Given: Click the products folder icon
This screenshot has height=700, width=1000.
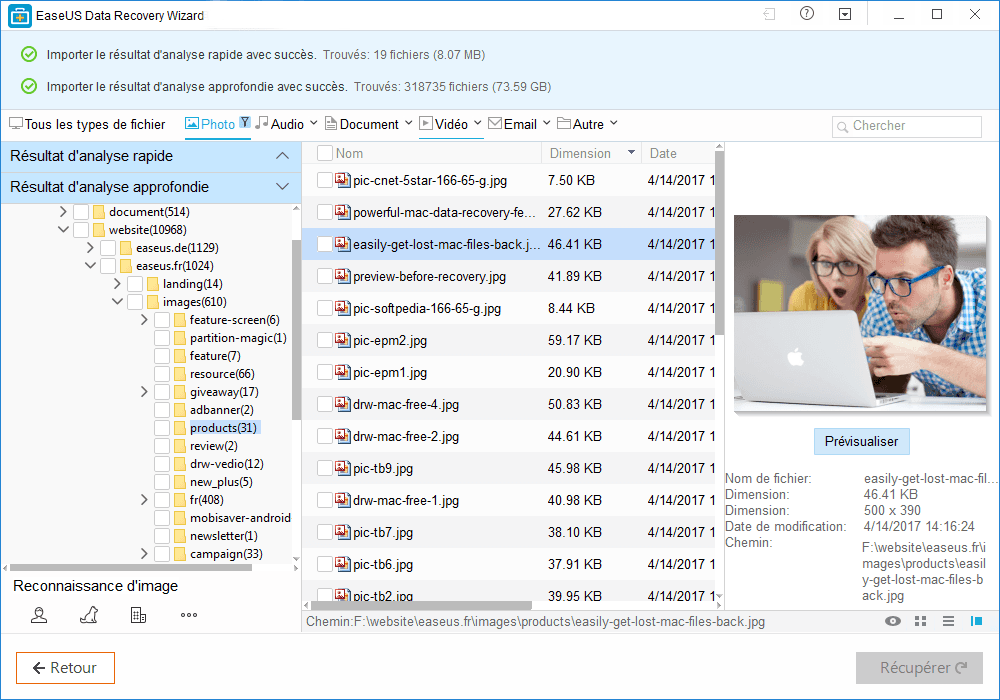Looking at the screenshot, I should click(x=180, y=428).
